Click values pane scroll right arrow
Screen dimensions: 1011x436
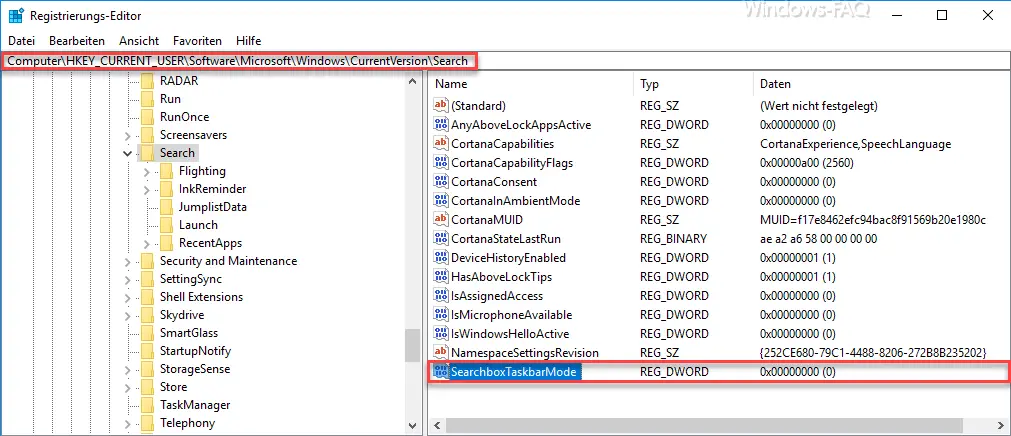tap(1003, 426)
